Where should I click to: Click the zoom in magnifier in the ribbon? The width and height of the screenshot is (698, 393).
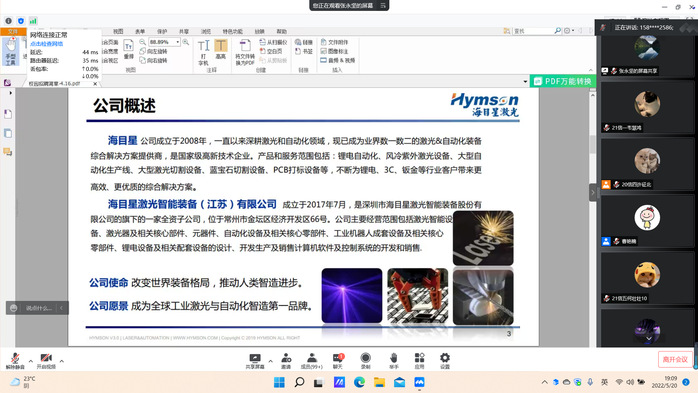(186, 42)
